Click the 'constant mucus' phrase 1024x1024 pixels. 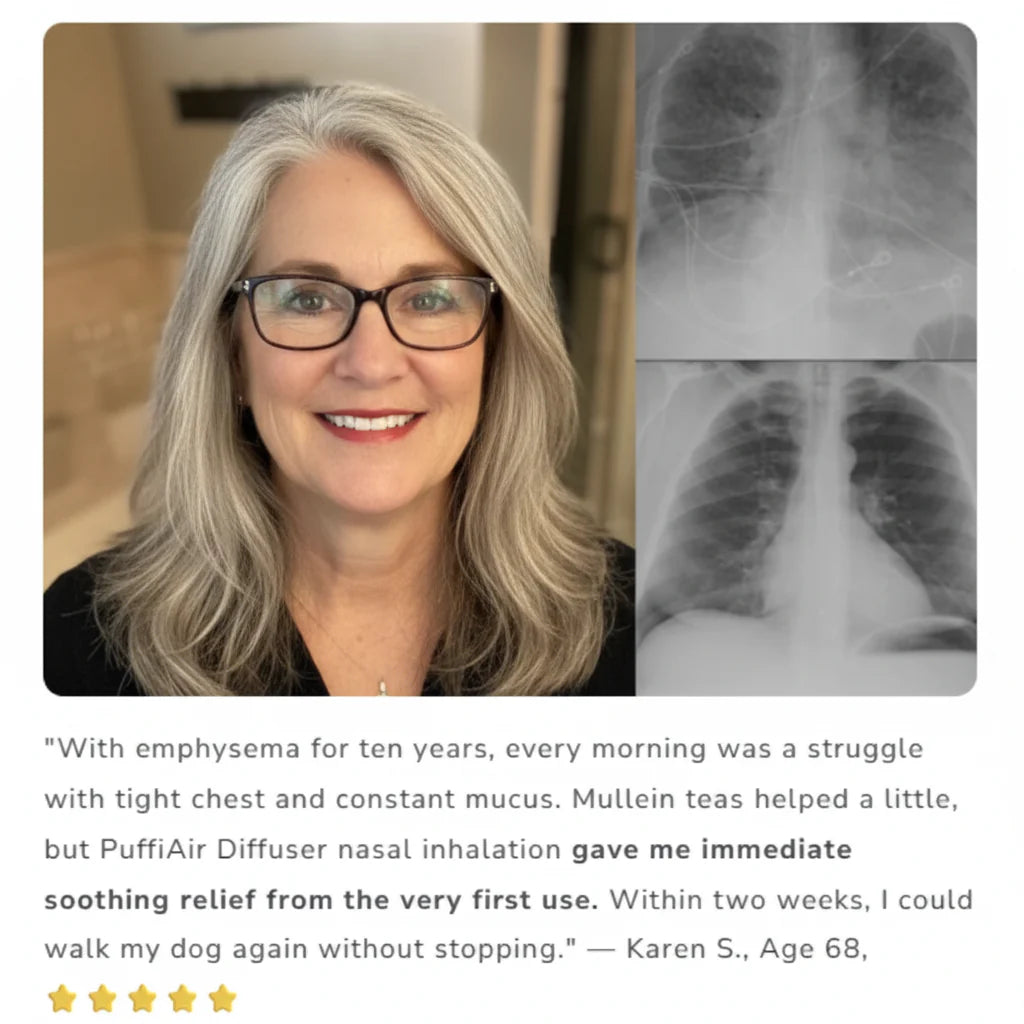[x=448, y=799]
